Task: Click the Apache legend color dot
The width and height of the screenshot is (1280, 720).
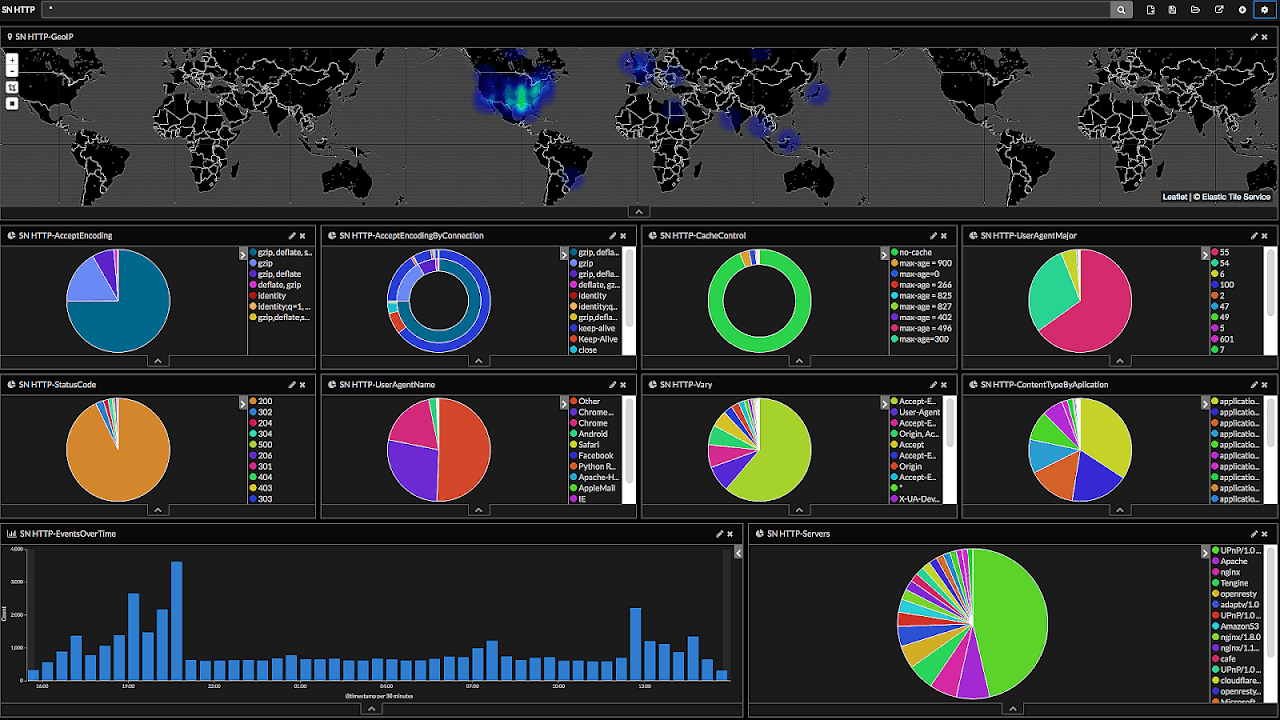Action: click(x=1215, y=562)
